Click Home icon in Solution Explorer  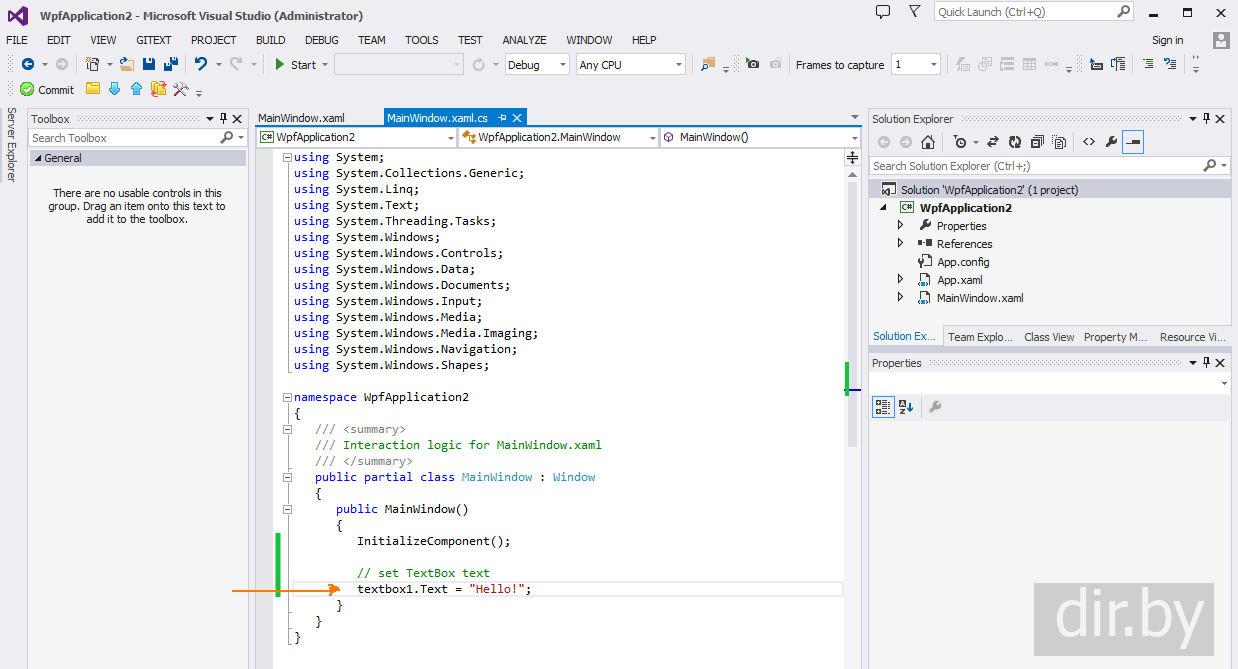pyautogui.click(x=928, y=142)
